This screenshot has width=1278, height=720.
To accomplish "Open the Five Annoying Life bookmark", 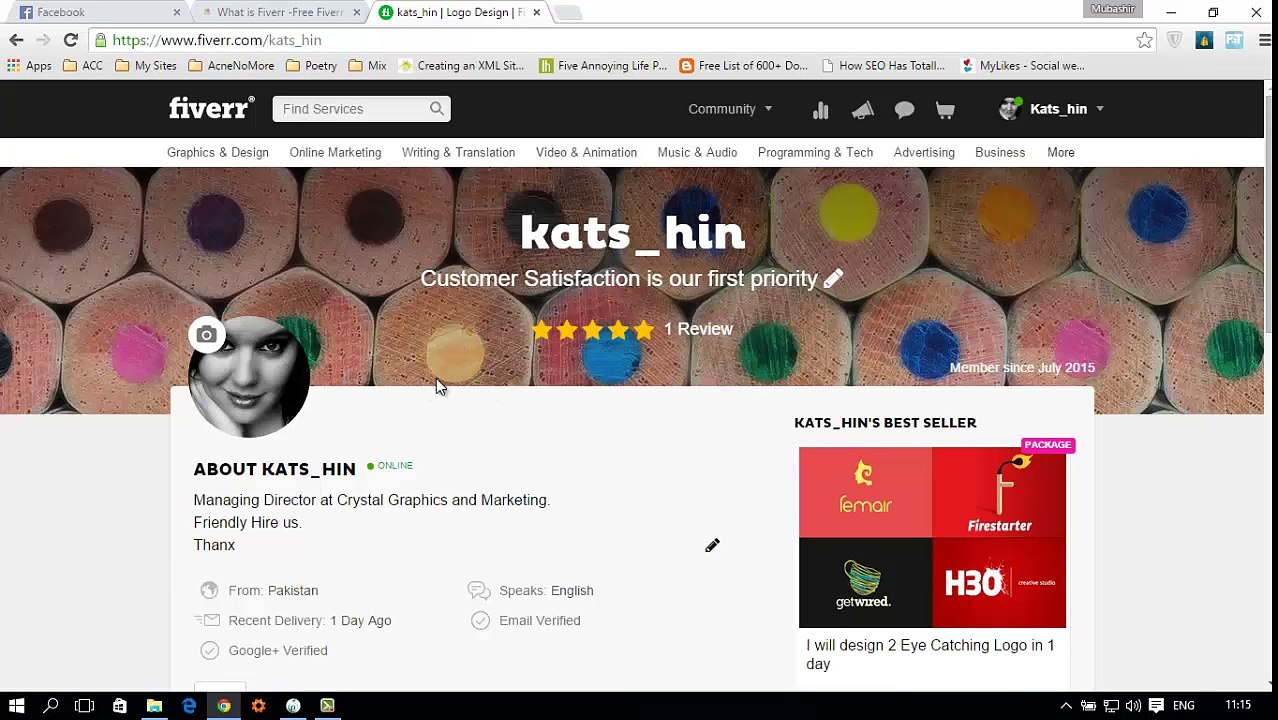I will point(603,66).
